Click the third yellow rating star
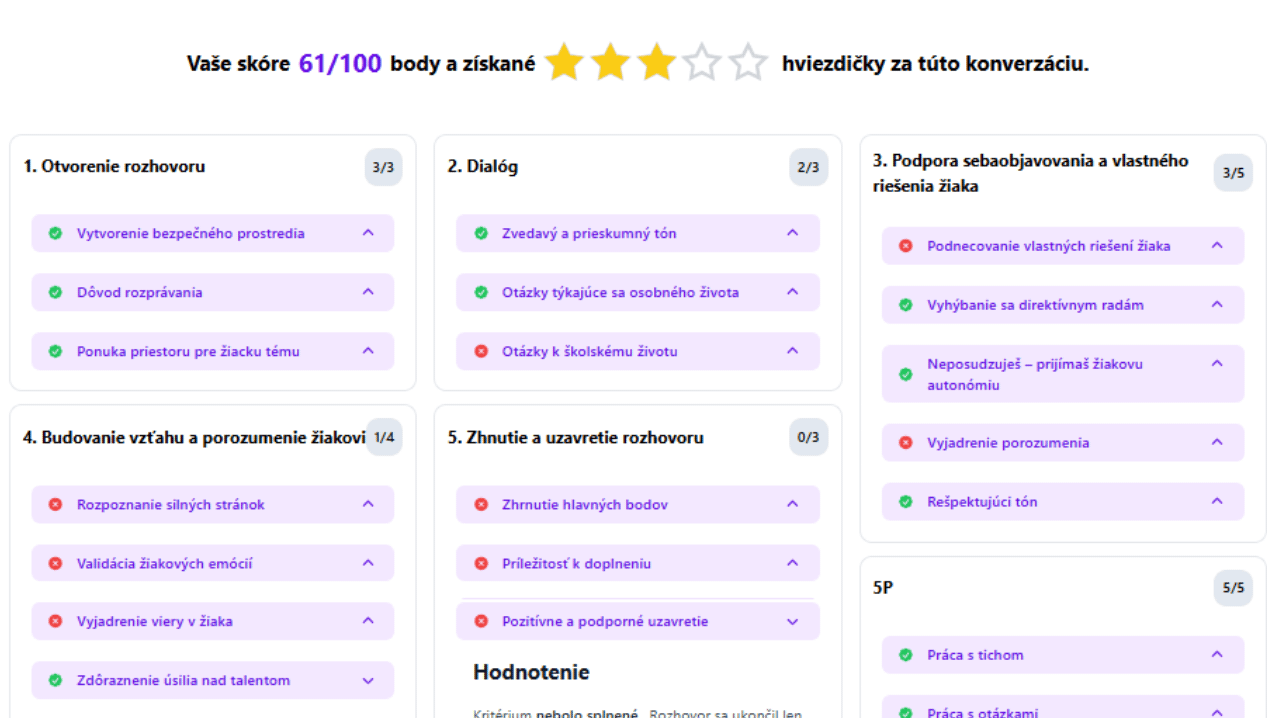1267x718 pixels. click(656, 63)
